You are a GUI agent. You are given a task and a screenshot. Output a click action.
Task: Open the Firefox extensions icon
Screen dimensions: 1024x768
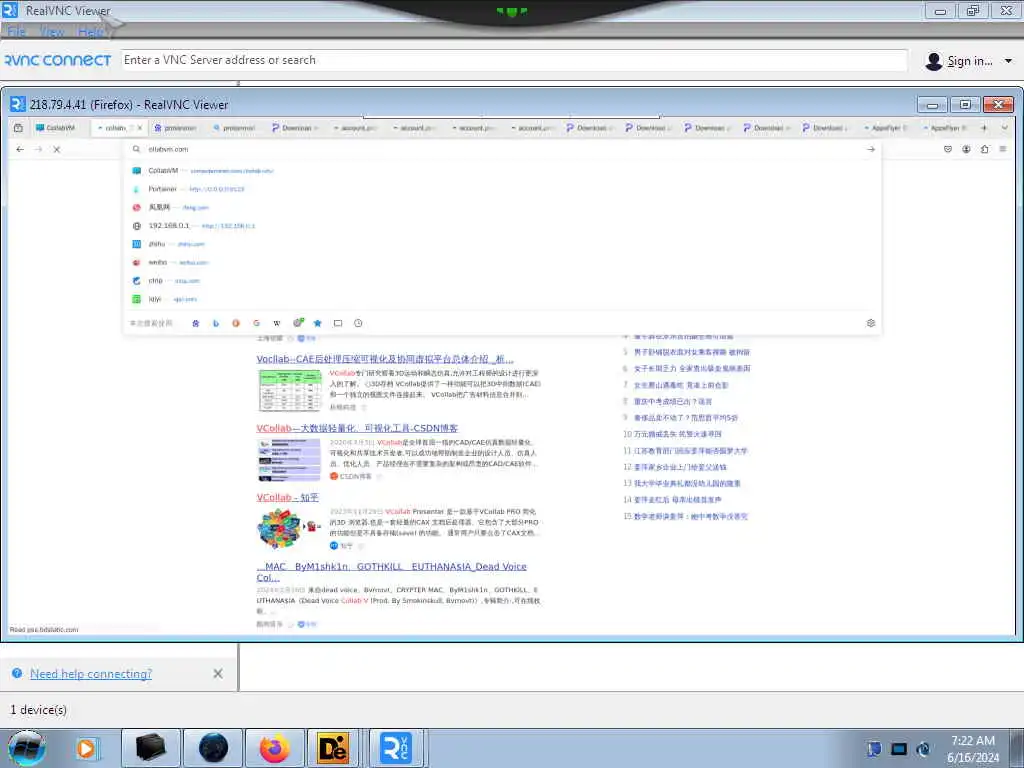pyautogui.click(x=984, y=150)
